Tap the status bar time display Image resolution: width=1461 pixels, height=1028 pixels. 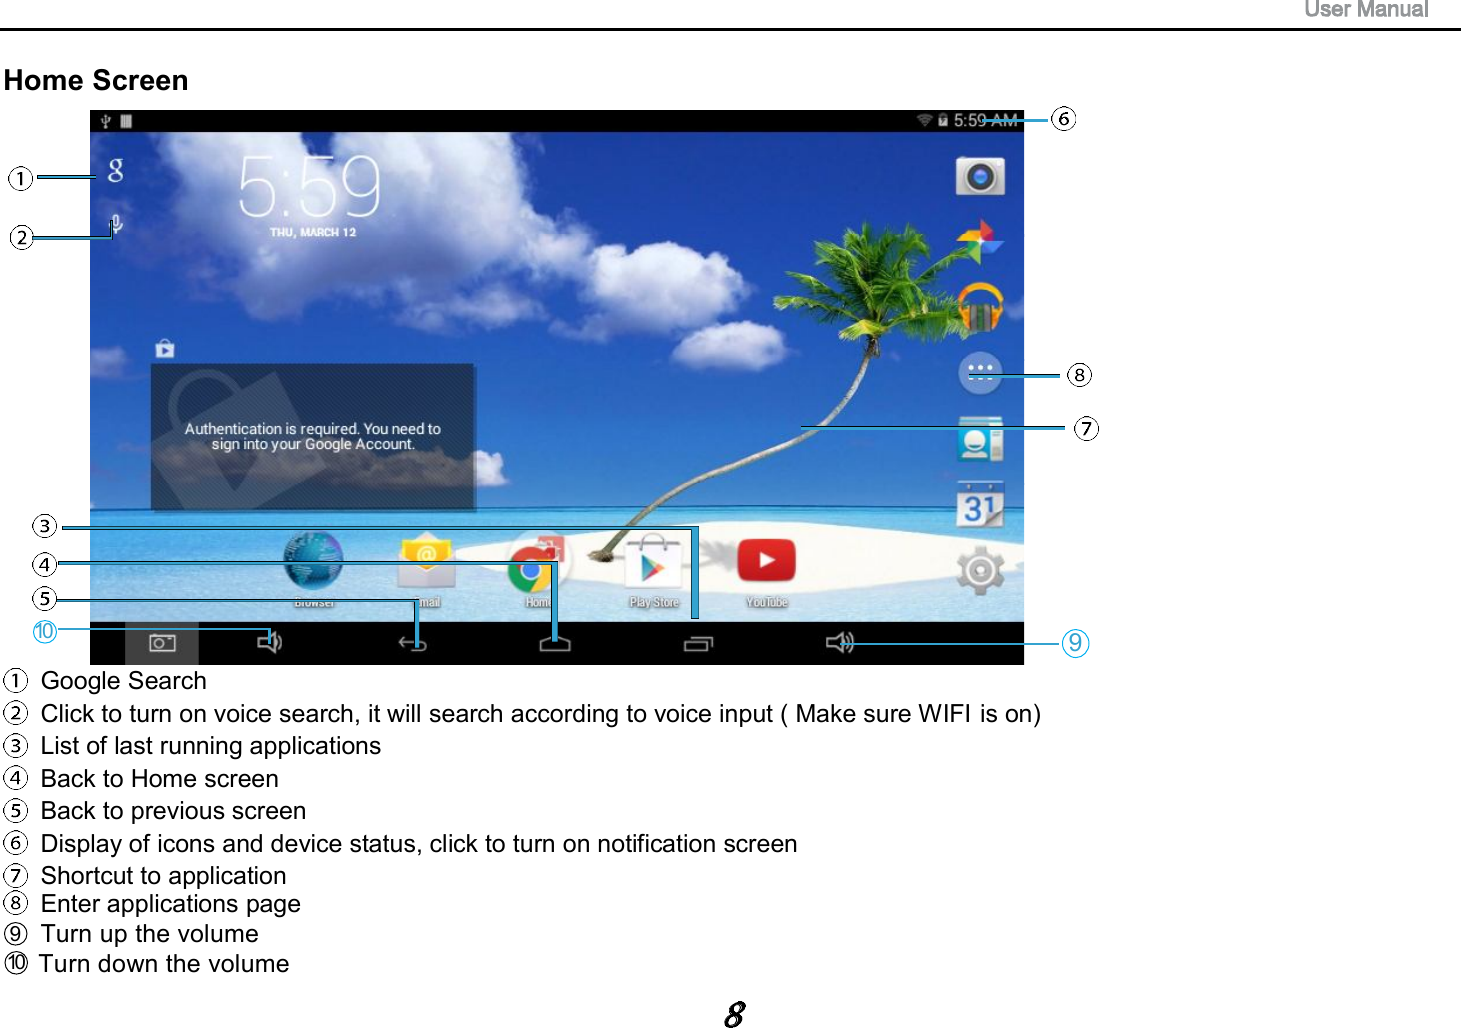[985, 121]
